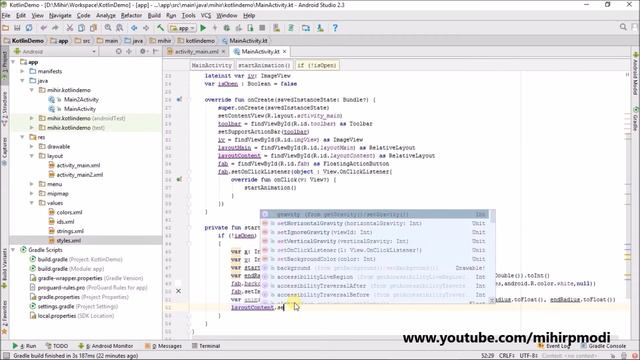Viewport: 640px width, 360px height.
Task: Navigate back with the blue arrow
Action: click(134, 28)
